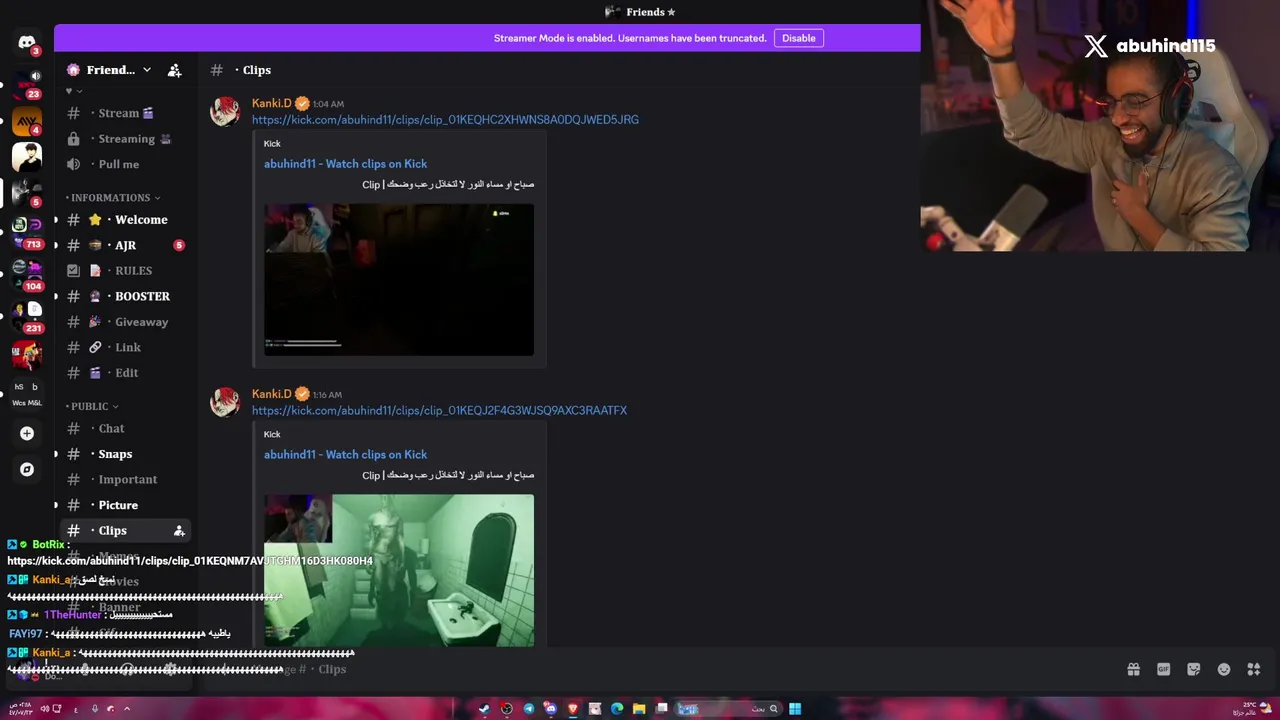Click the Add a Server plus icon

point(27,433)
